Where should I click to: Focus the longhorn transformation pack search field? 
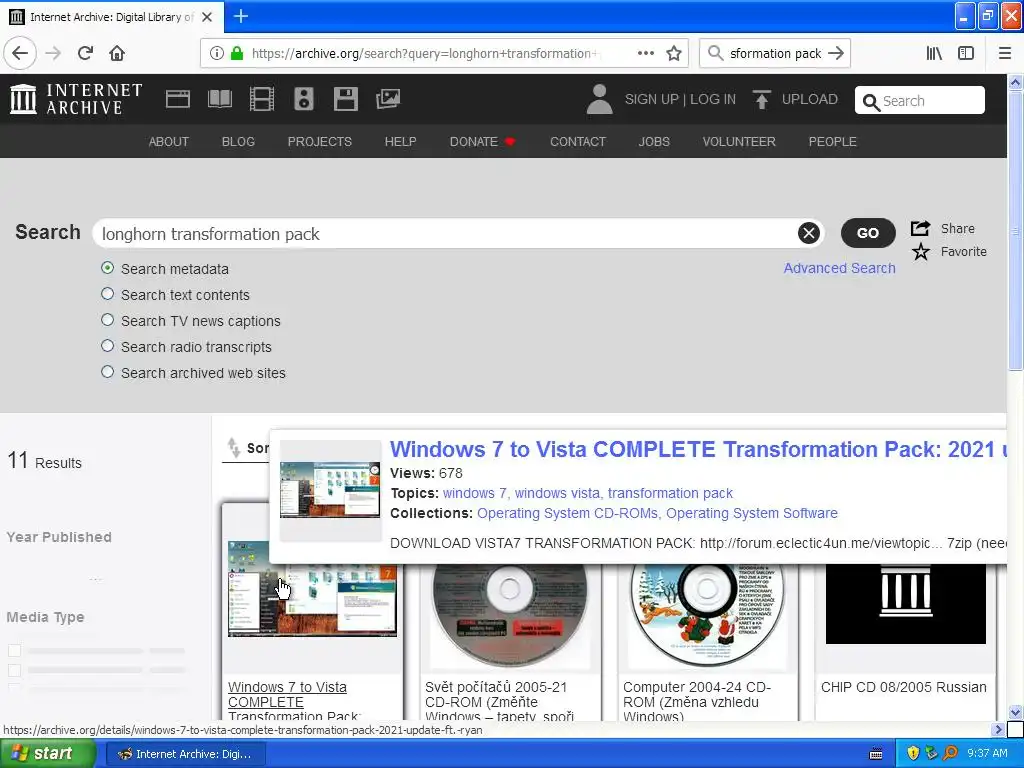447,234
